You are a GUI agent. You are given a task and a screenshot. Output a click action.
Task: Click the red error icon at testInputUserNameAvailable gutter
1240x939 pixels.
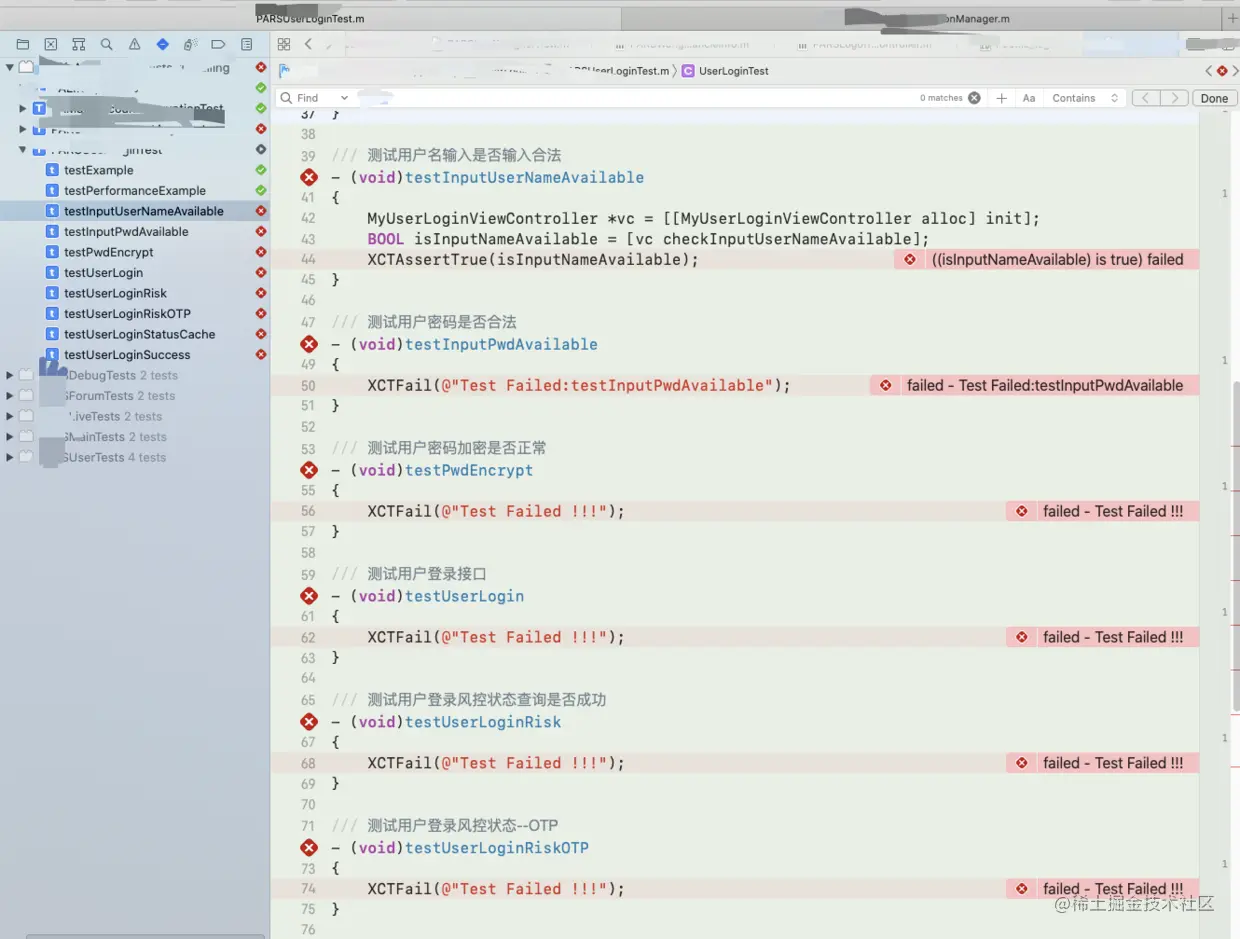click(x=309, y=177)
